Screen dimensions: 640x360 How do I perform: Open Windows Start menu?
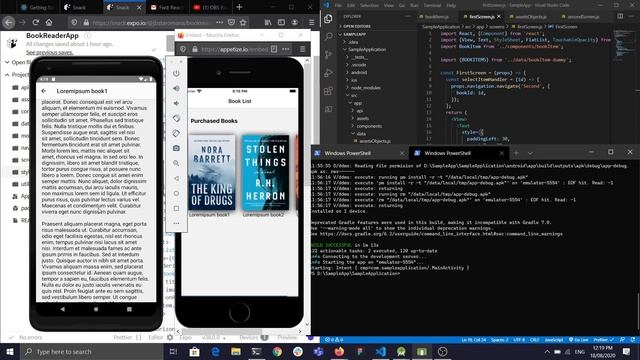tap(10, 351)
